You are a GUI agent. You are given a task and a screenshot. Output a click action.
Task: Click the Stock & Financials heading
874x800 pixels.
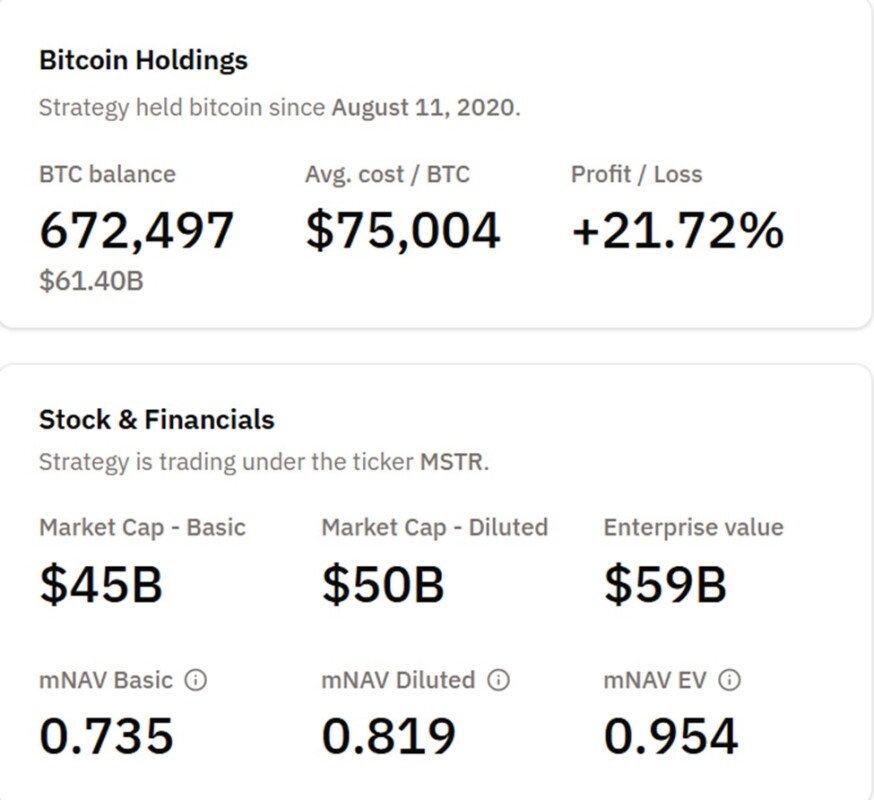(156, 419)
